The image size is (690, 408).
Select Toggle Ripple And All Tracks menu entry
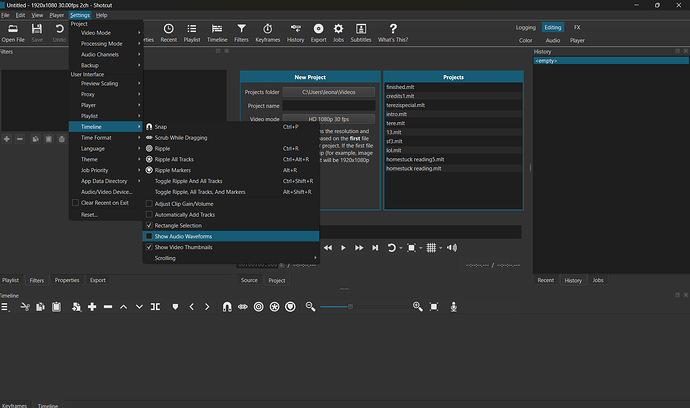click(x=231, y=181)
